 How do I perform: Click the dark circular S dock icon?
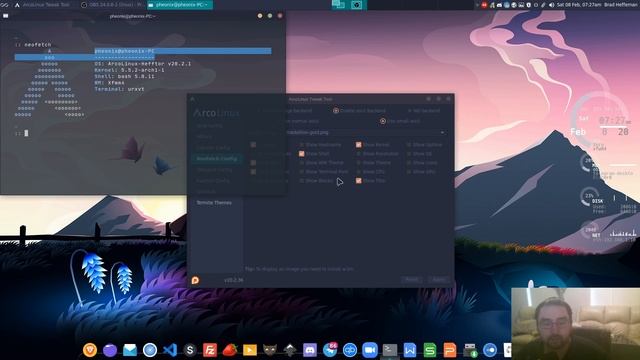click(190, 350)
